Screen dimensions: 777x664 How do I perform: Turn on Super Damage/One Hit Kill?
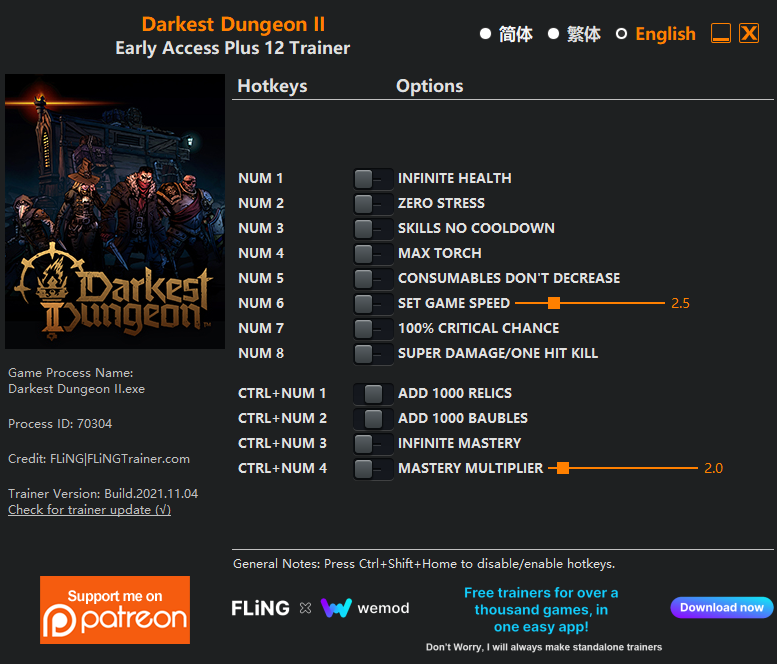[x=373, y=354]
